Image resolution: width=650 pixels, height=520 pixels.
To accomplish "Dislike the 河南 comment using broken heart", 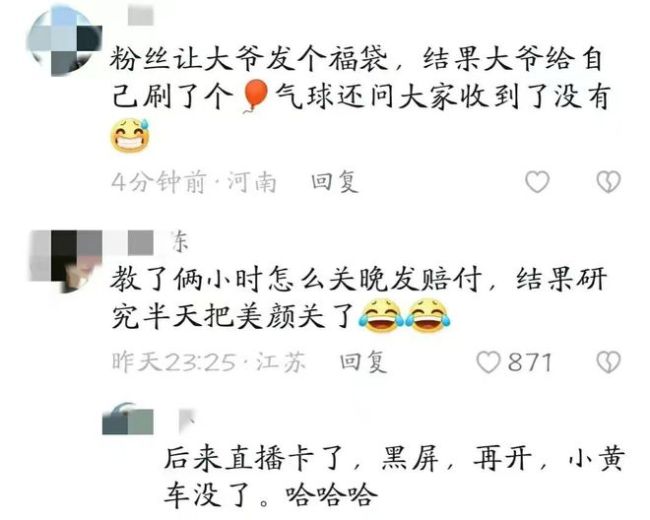I will tap(608, 182).
